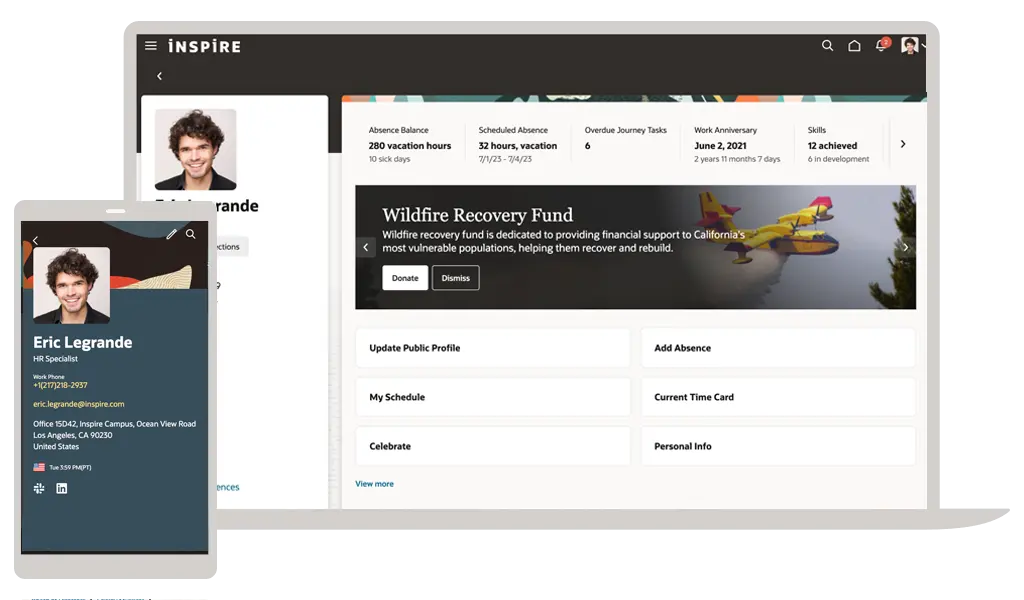Dismiss the Wildfire Recovery Fund banner
Image resolution: width=1024 pixels, height=600 pixels.
[455, 278]
